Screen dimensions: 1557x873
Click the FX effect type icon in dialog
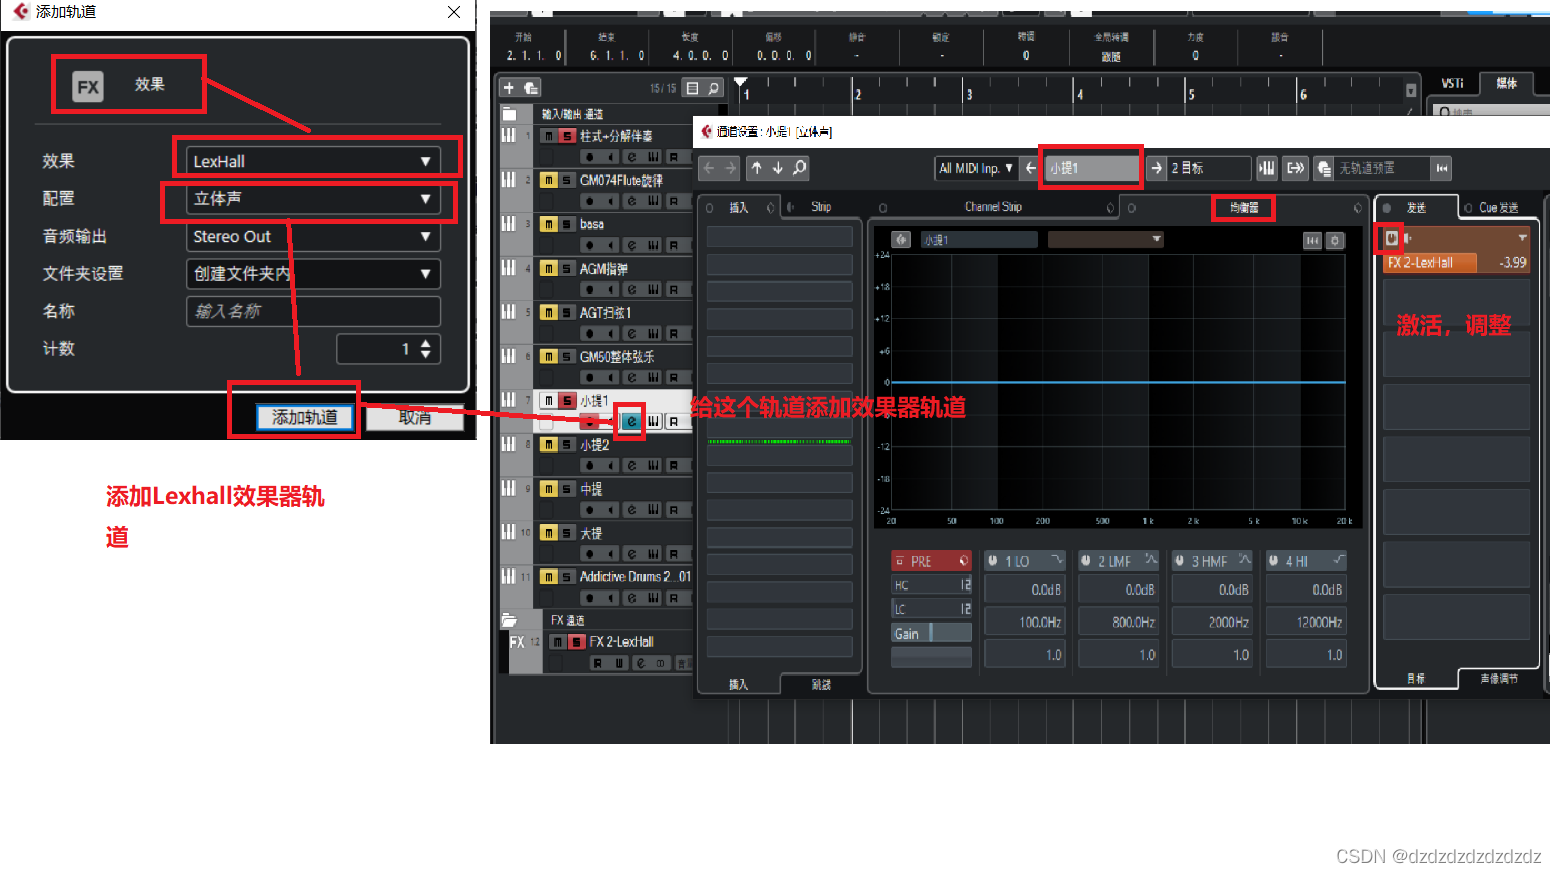click(88, 86)
